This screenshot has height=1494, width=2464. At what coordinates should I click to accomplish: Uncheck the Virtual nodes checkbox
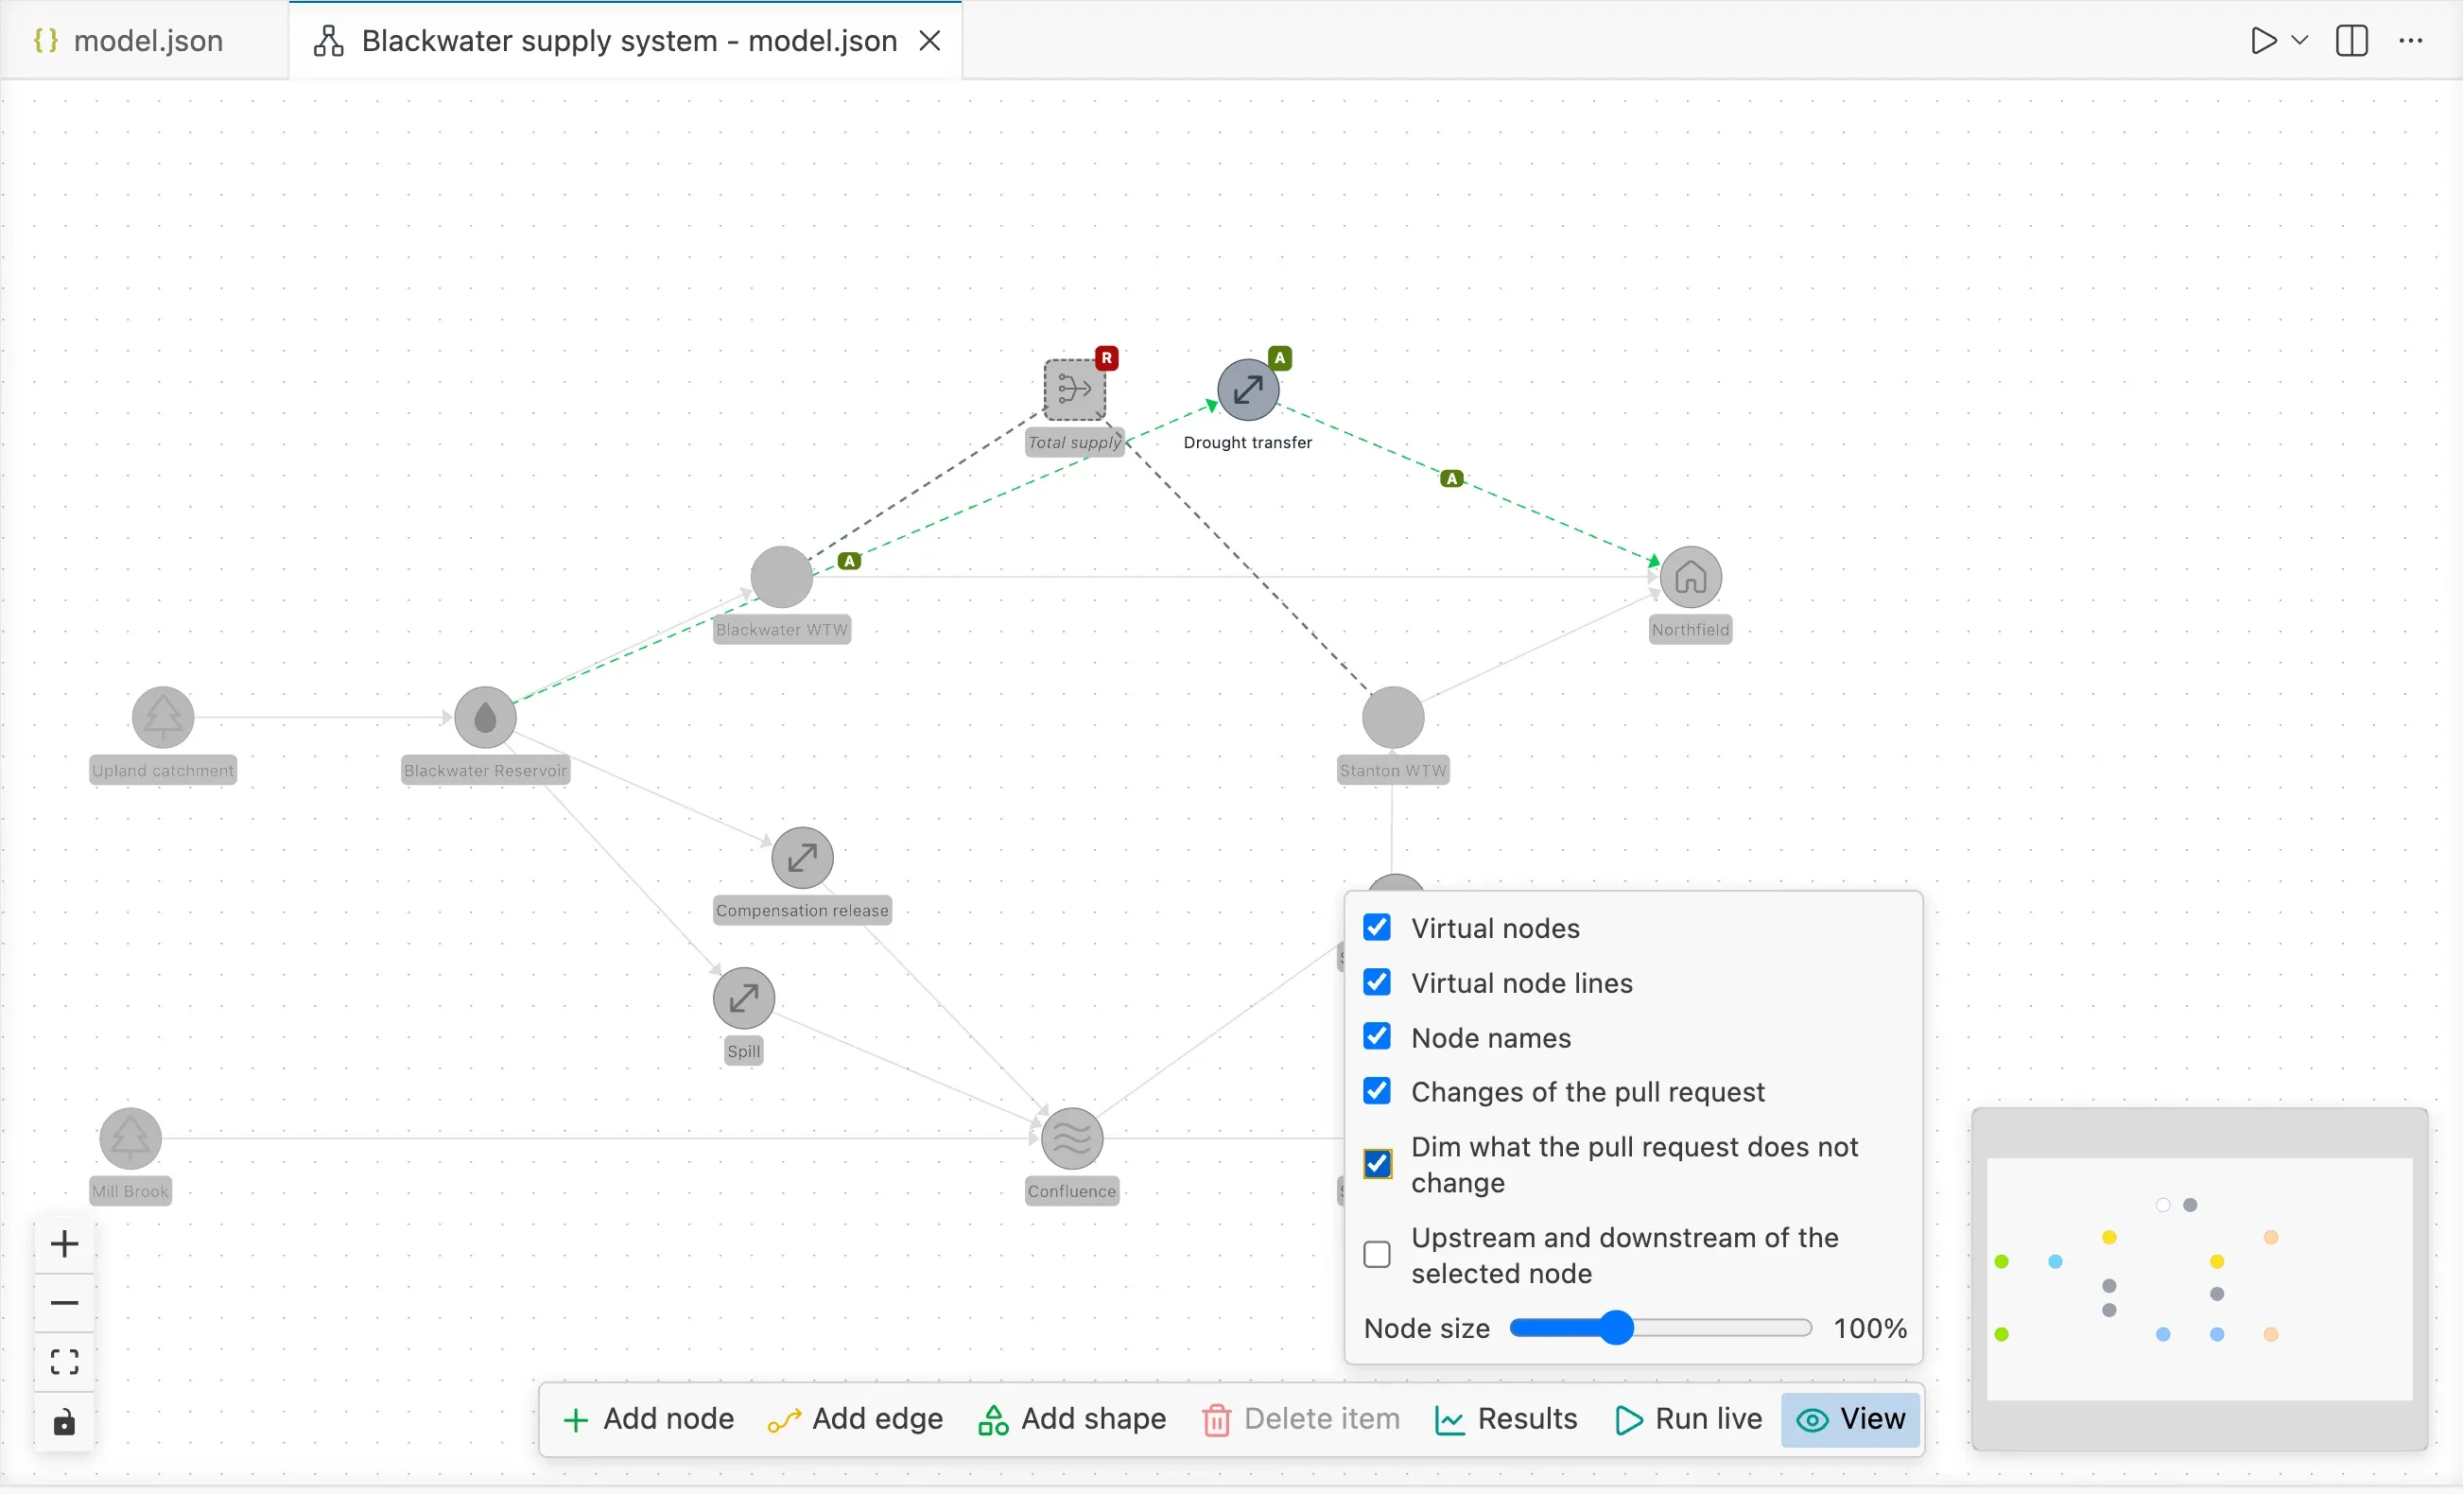coord(1377,927)
